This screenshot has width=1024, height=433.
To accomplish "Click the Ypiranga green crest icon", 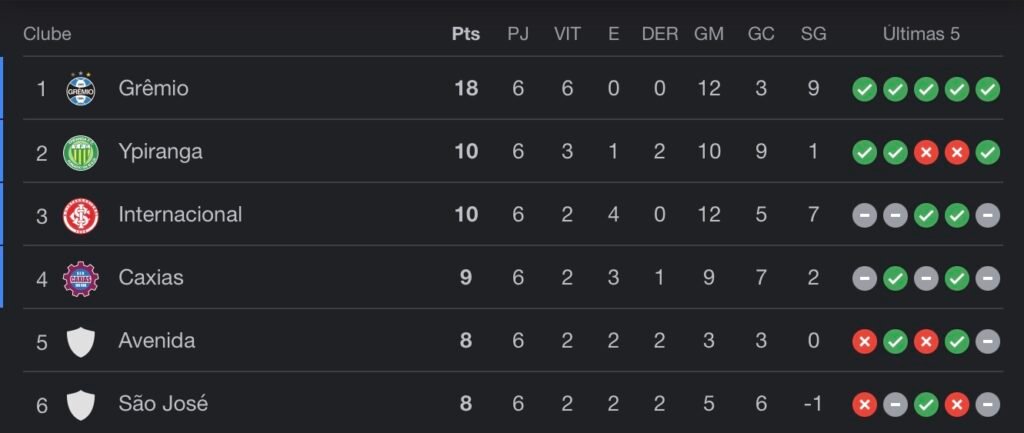I will click(x=80, y=152).
